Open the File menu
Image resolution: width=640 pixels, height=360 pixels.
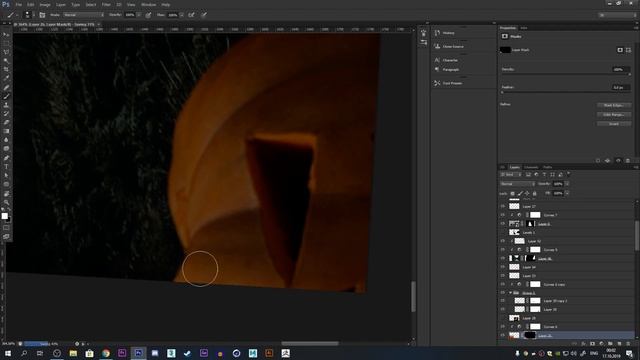coord(19,4)
